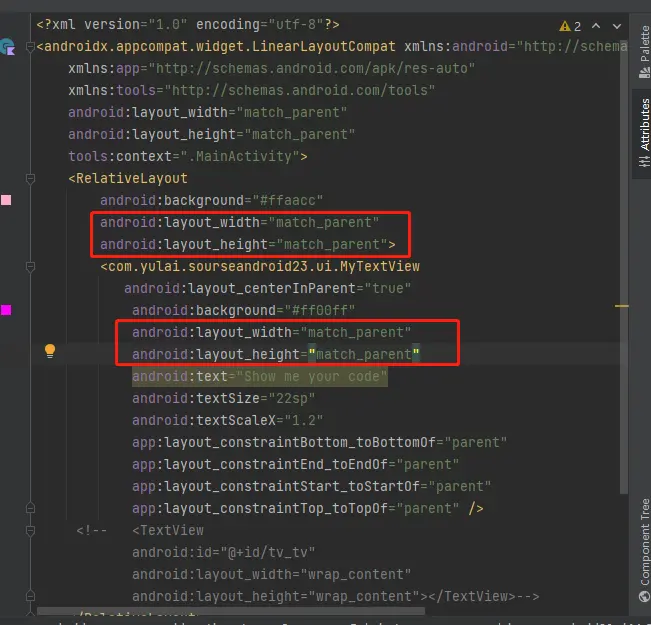
Task: Click xmlns:app namespace declaration line
Action: pos(272,69)
